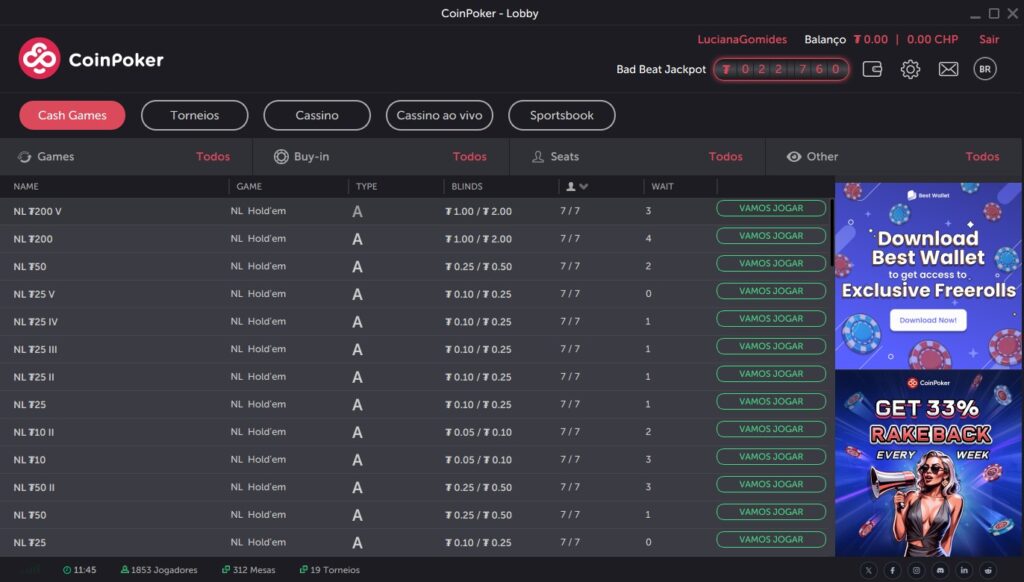Screen dimensions: 1024x582
Task: Click the clock icon beside 11:45
Action: click(x=67, y=570)
